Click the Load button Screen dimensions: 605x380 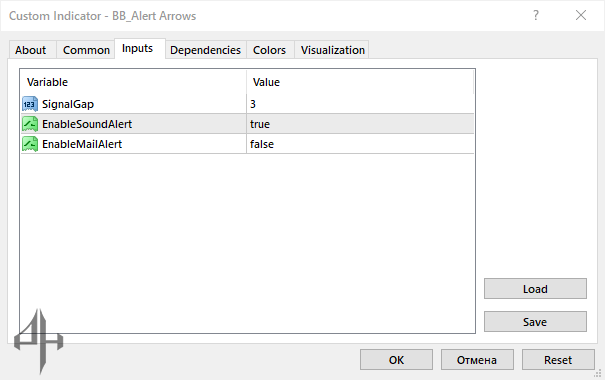click(535, 289)
